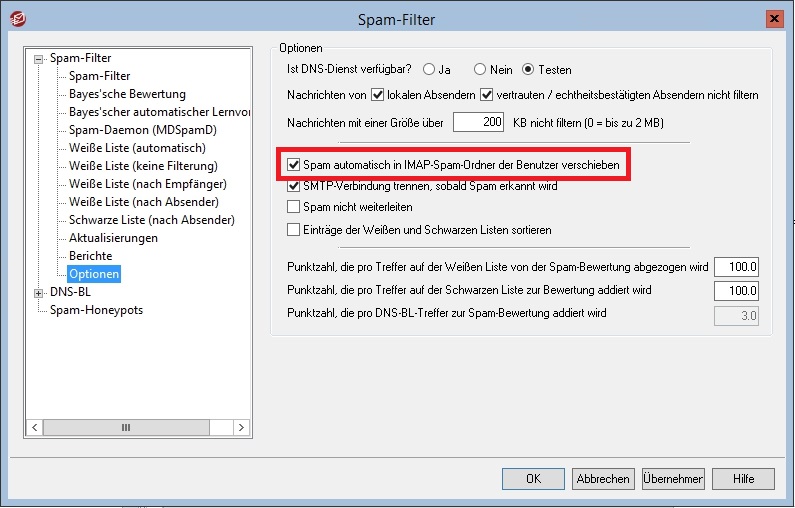This screenshot has width=795, height=508.
Task: Click the app icon in title bar
Action: [x=14, y=18]
